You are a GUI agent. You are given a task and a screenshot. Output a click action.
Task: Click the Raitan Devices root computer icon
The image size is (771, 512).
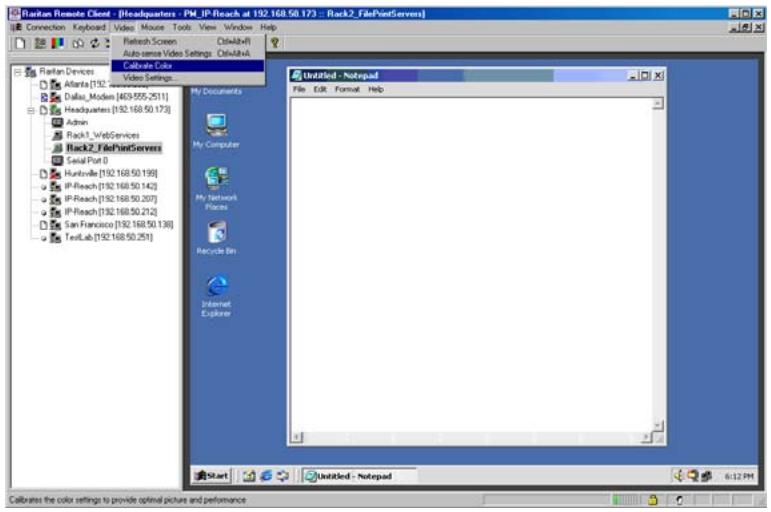30,72
